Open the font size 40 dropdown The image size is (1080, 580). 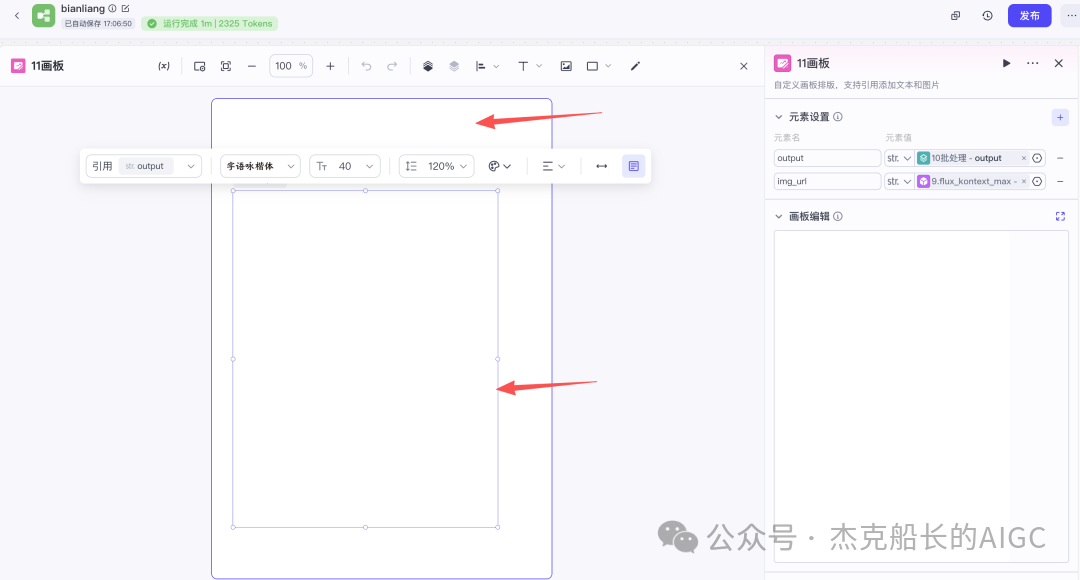[345, 166]
